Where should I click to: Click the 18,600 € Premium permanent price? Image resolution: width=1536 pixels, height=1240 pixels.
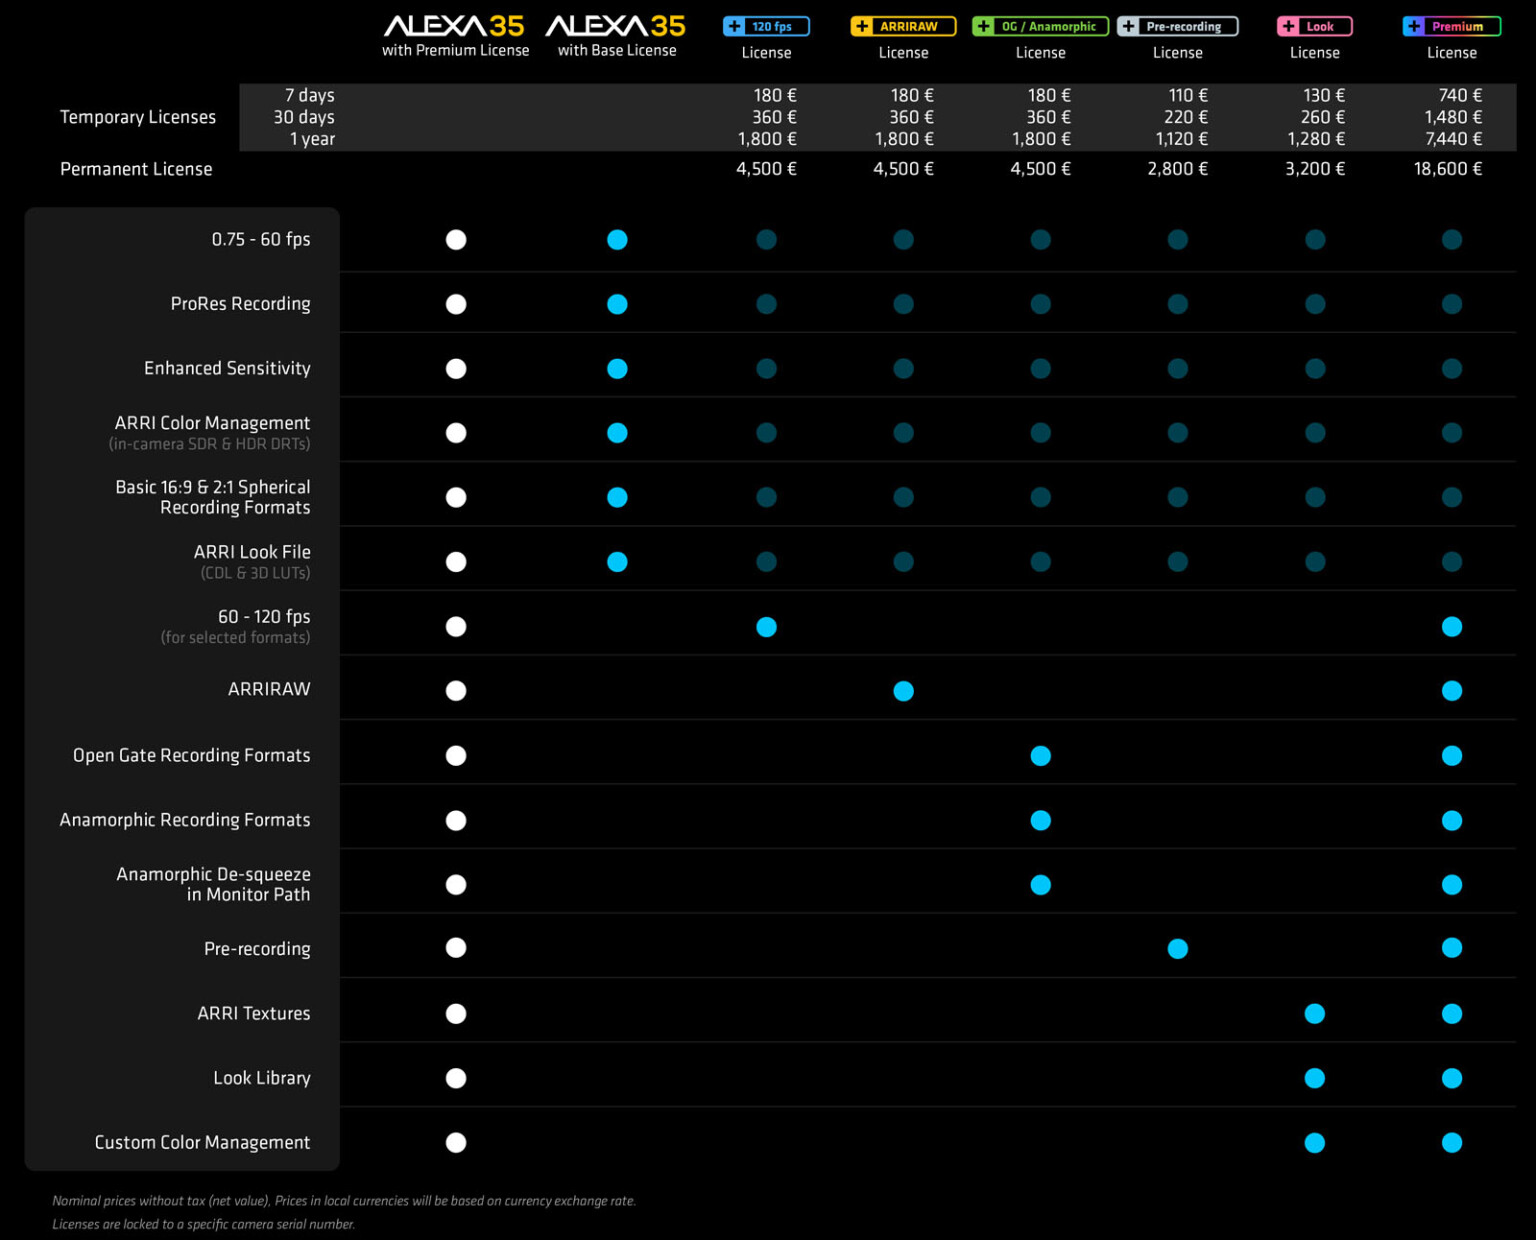(x=1451, y=168)
